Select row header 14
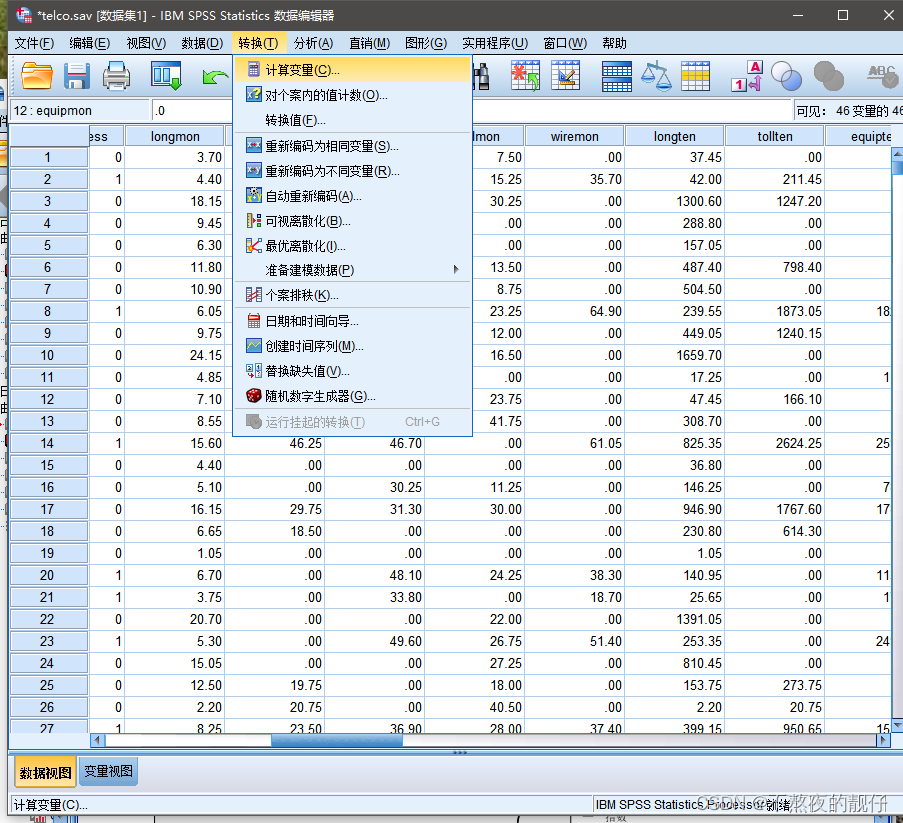The height and width of the screenshot is (823, 903). [48, 443]
